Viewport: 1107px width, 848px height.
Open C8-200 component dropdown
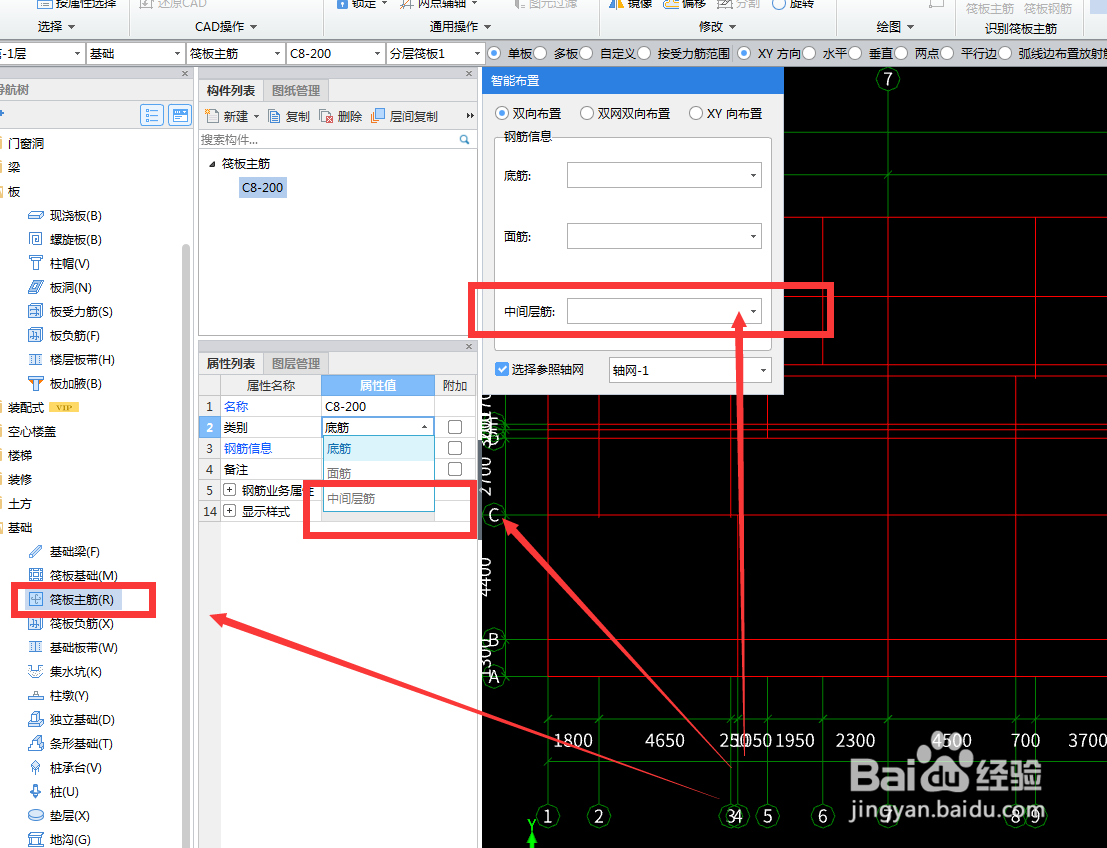coord(377,54)
